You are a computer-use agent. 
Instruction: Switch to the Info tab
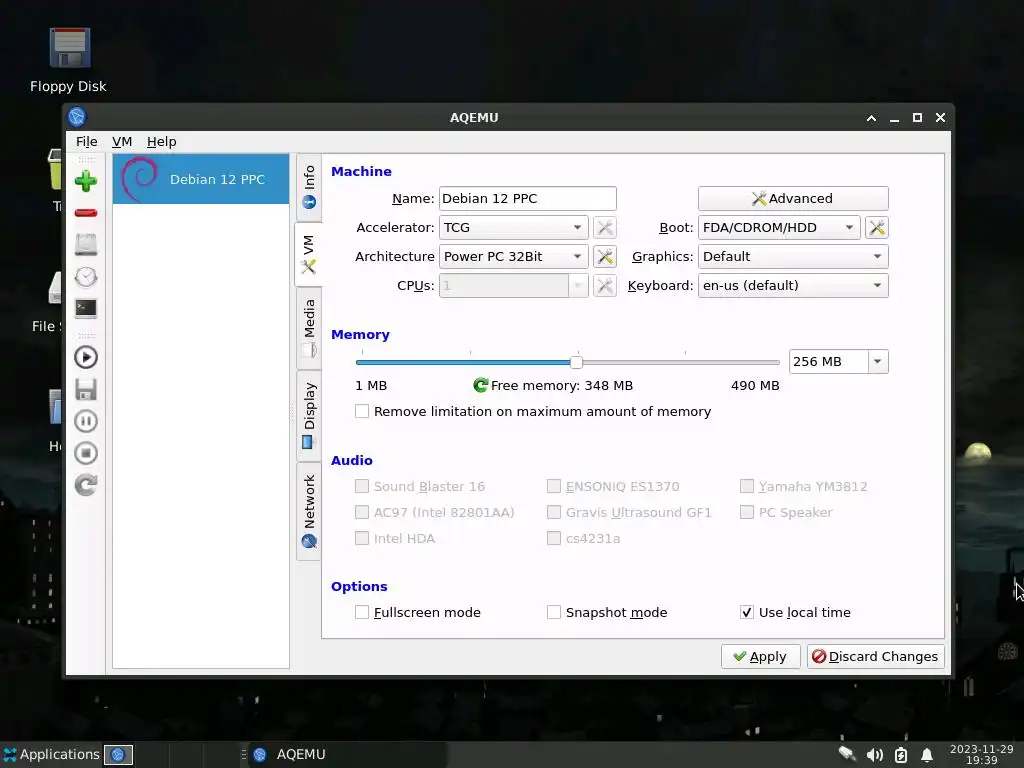(x=309, y=187)
